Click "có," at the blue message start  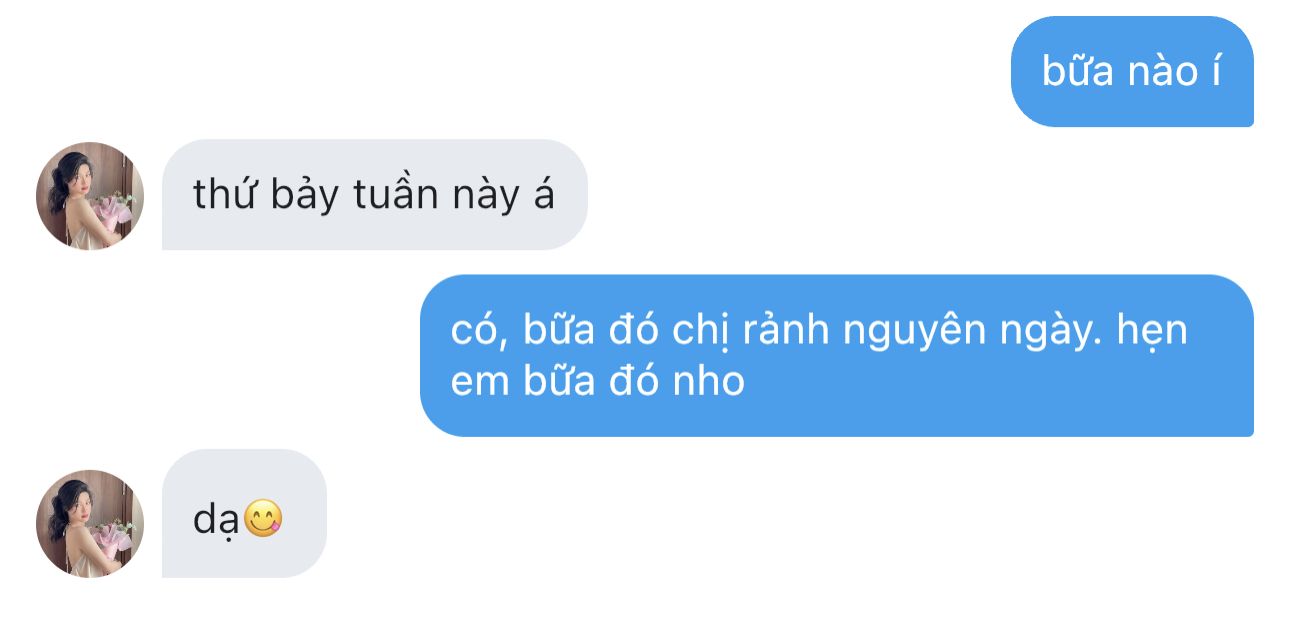481,332
